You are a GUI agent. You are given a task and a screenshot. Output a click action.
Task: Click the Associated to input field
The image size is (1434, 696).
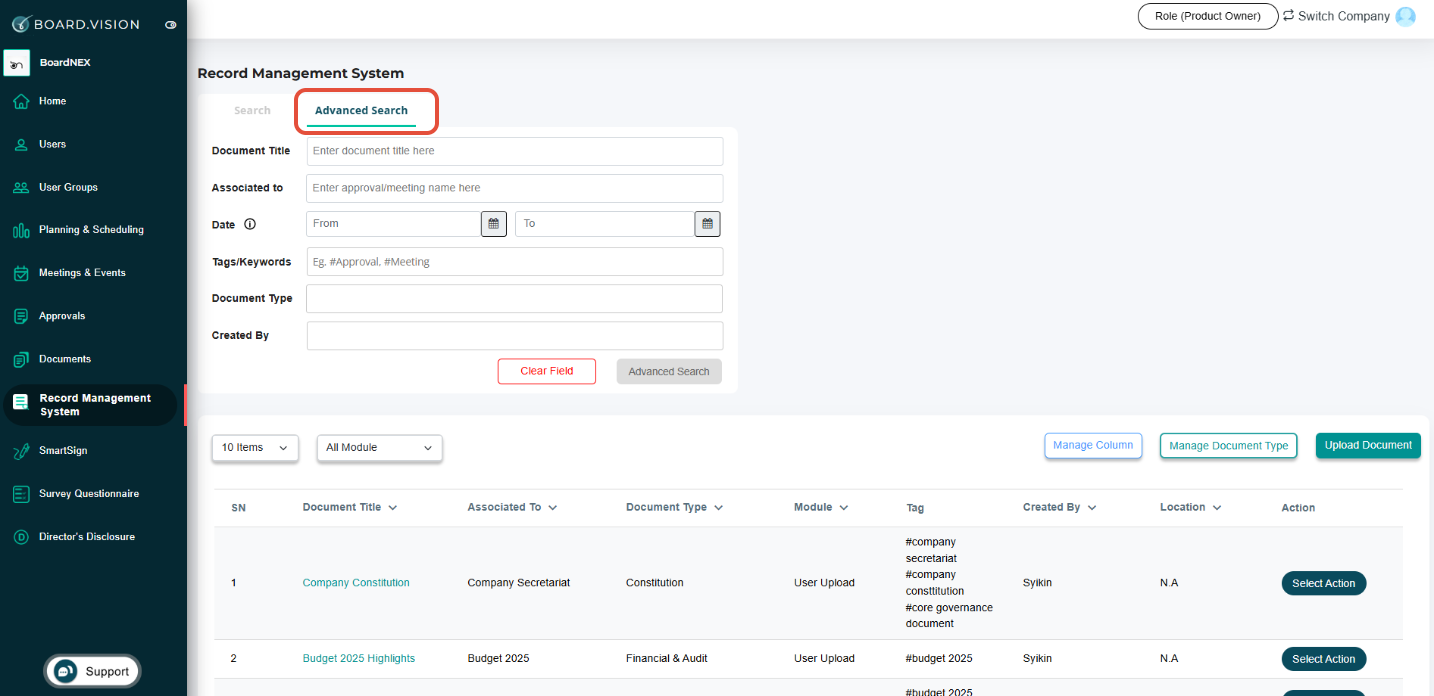pos(515,188)
